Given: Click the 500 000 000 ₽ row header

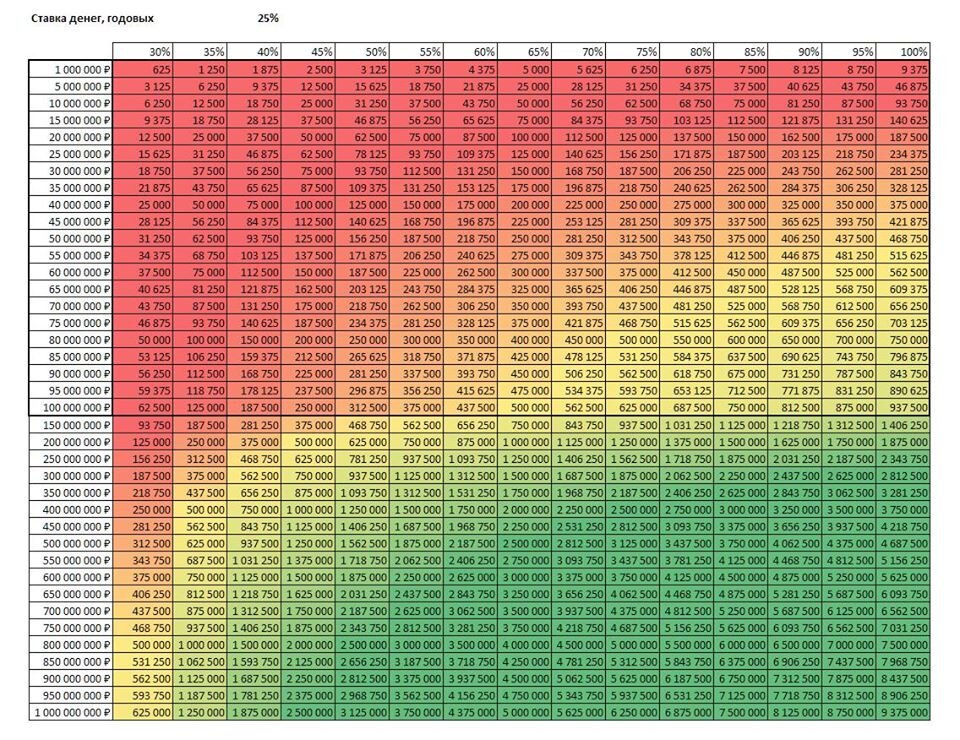Looking at the screenshot, I should 70,544.
